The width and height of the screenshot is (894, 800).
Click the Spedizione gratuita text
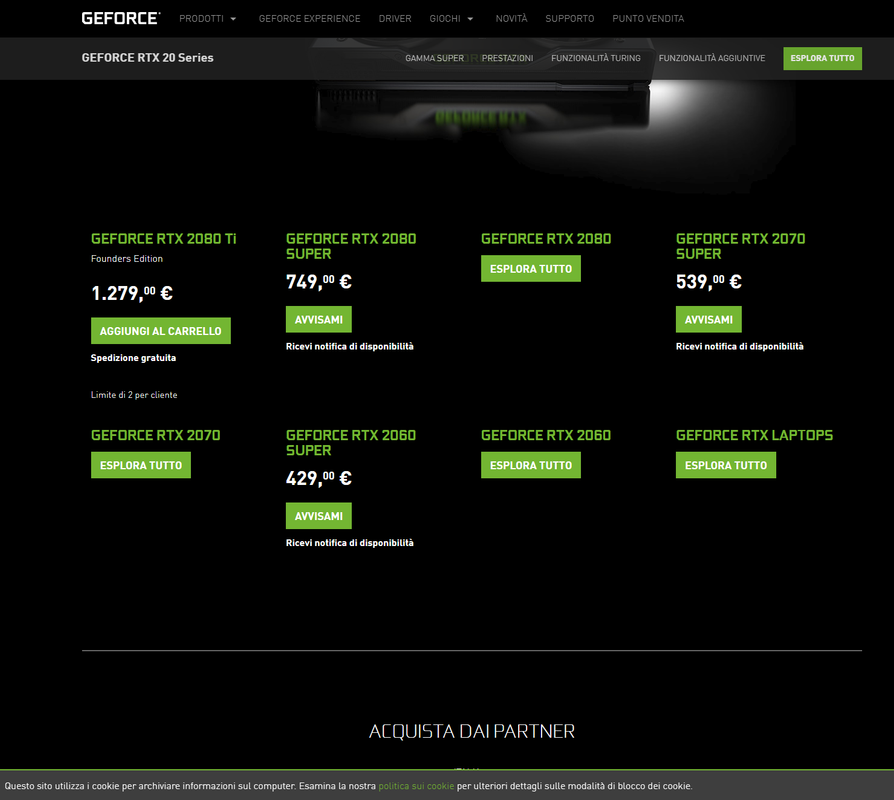[133, 358]
